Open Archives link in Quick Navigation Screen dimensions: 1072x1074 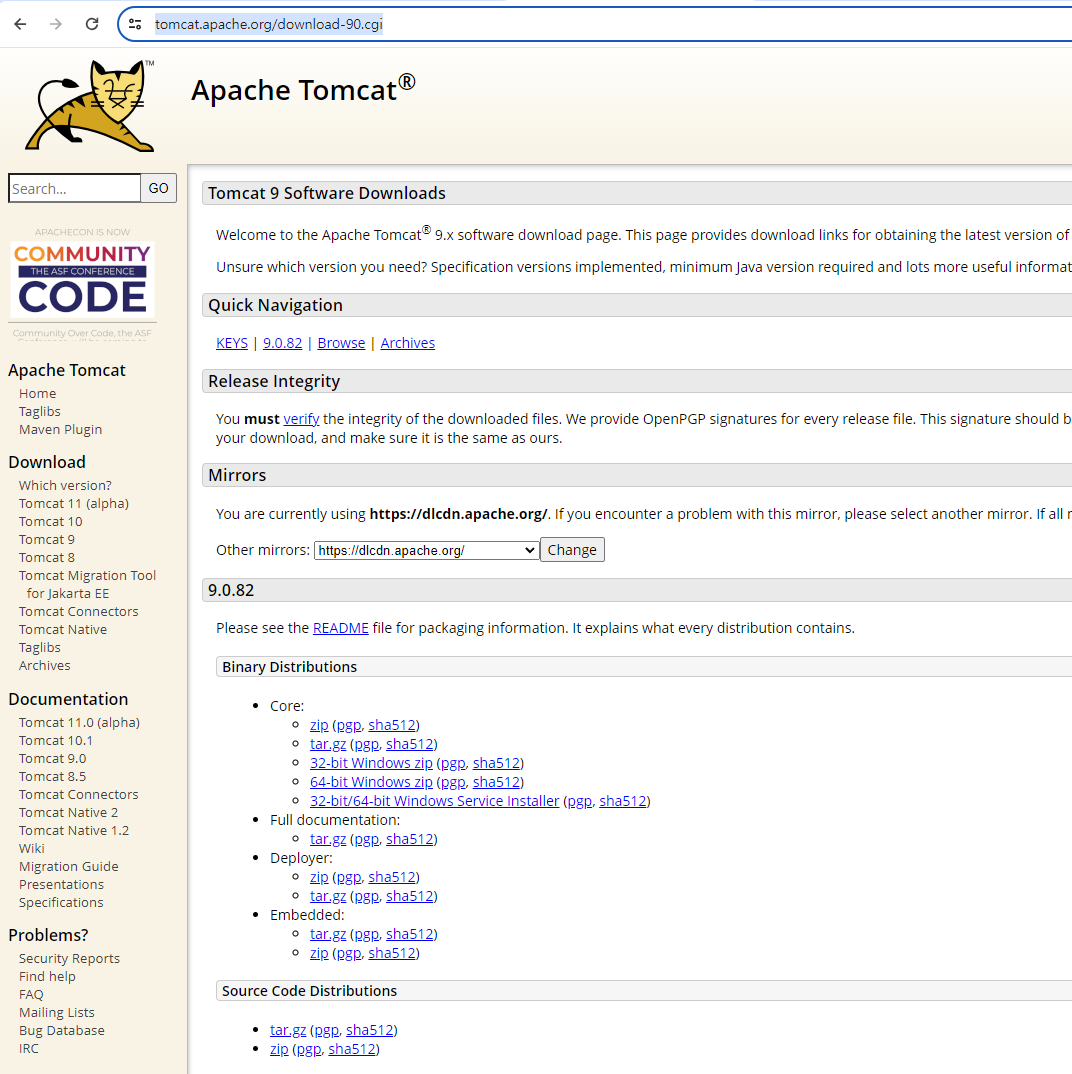tap(408, 342)
